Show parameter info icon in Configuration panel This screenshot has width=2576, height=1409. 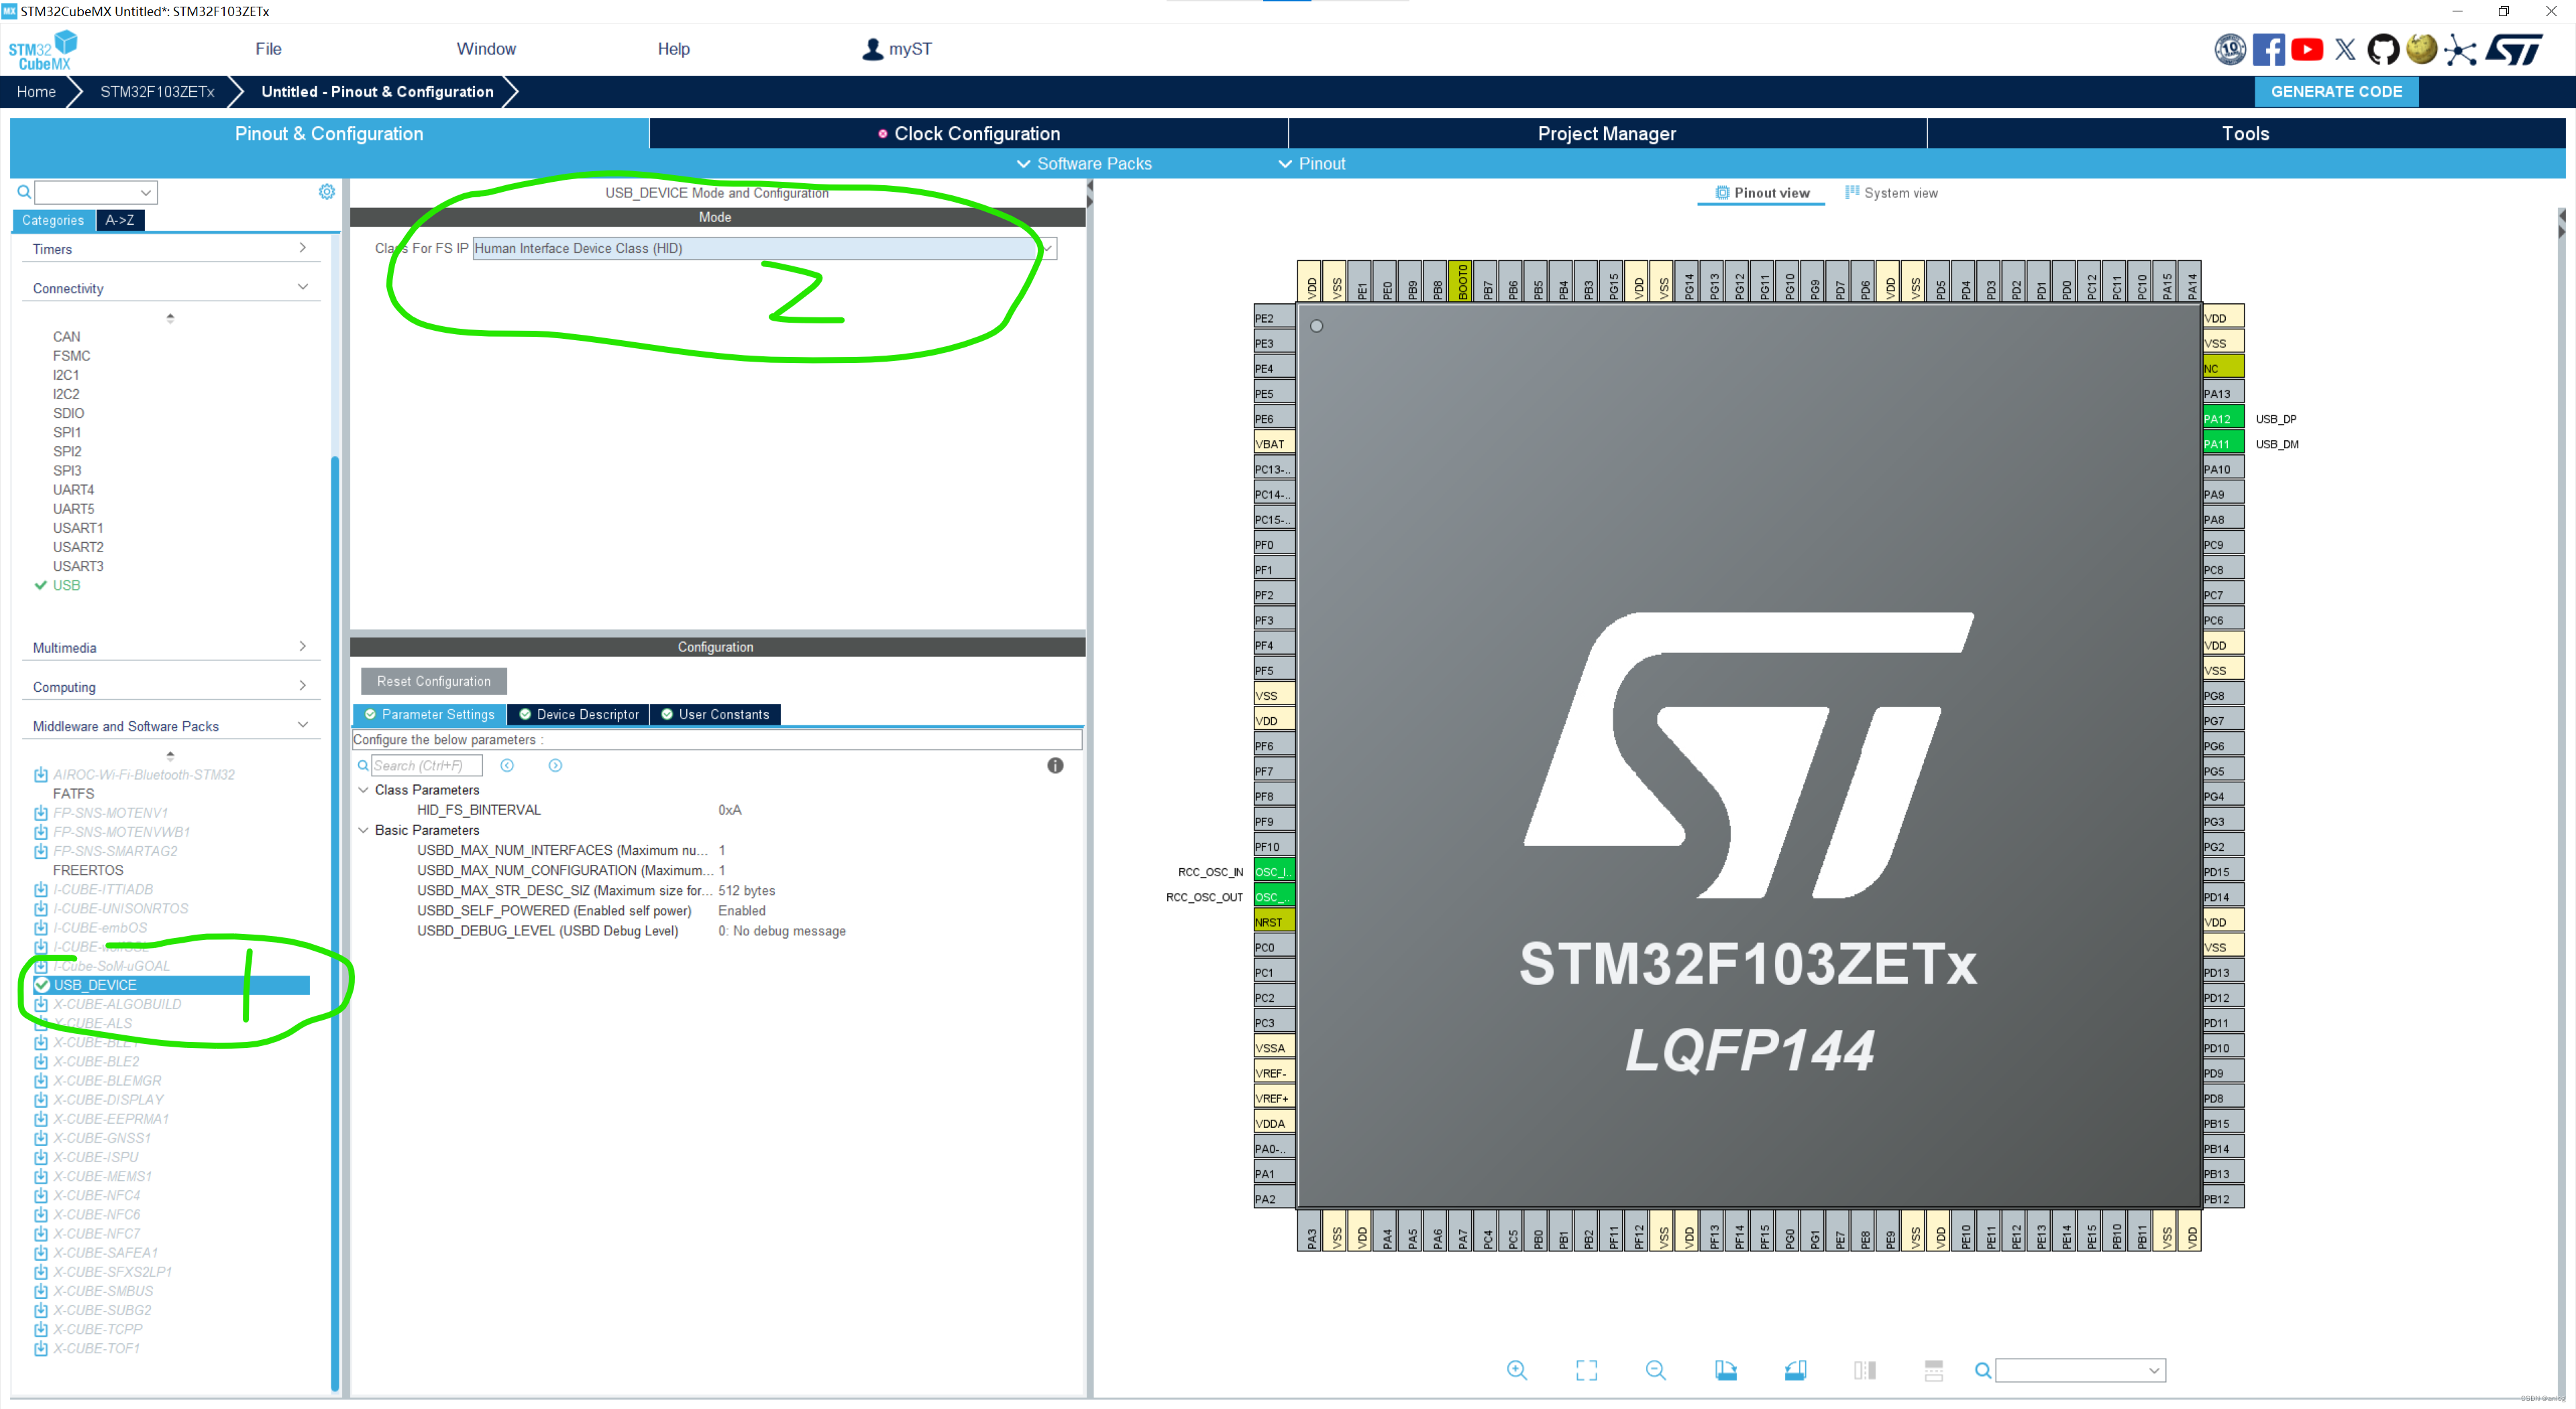(x=1055, y=765)
